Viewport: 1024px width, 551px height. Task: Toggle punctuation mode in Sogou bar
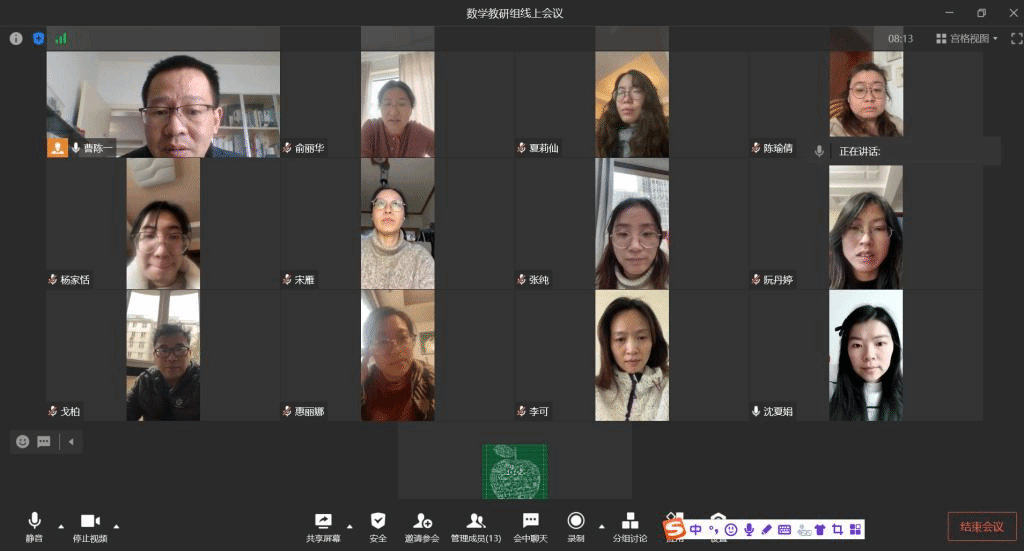713,529
